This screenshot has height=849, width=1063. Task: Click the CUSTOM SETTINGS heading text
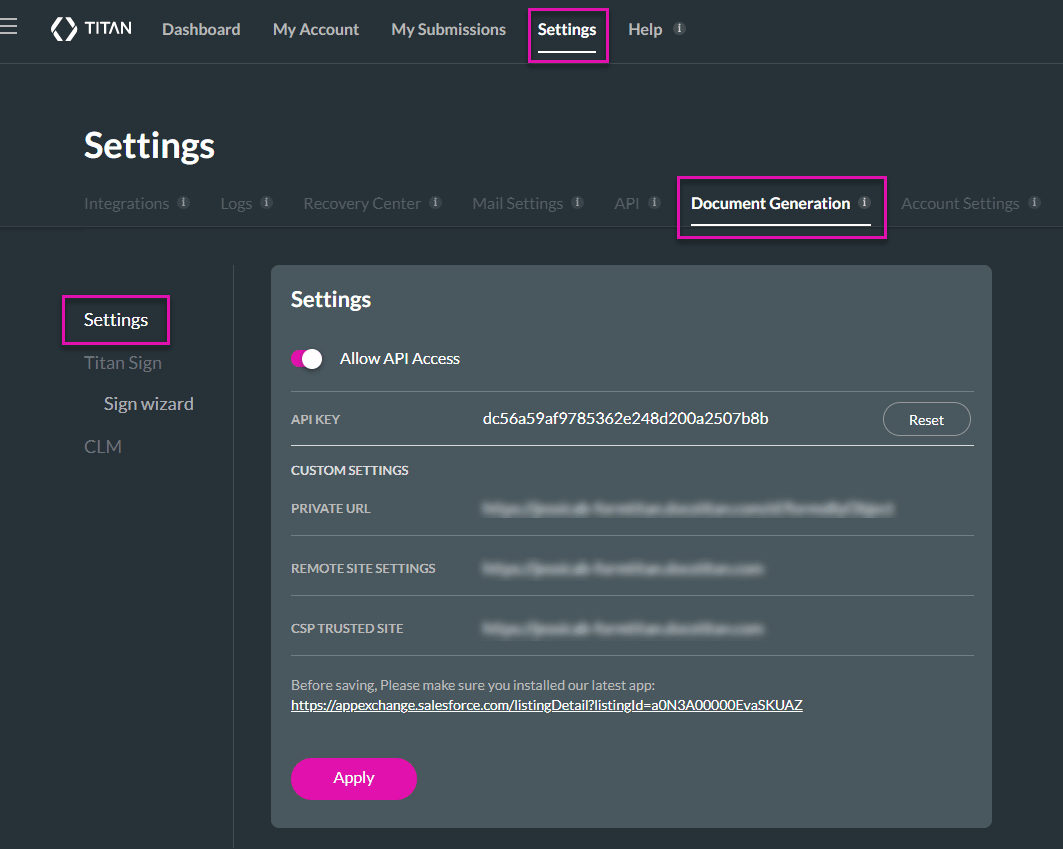click(350, 471)
